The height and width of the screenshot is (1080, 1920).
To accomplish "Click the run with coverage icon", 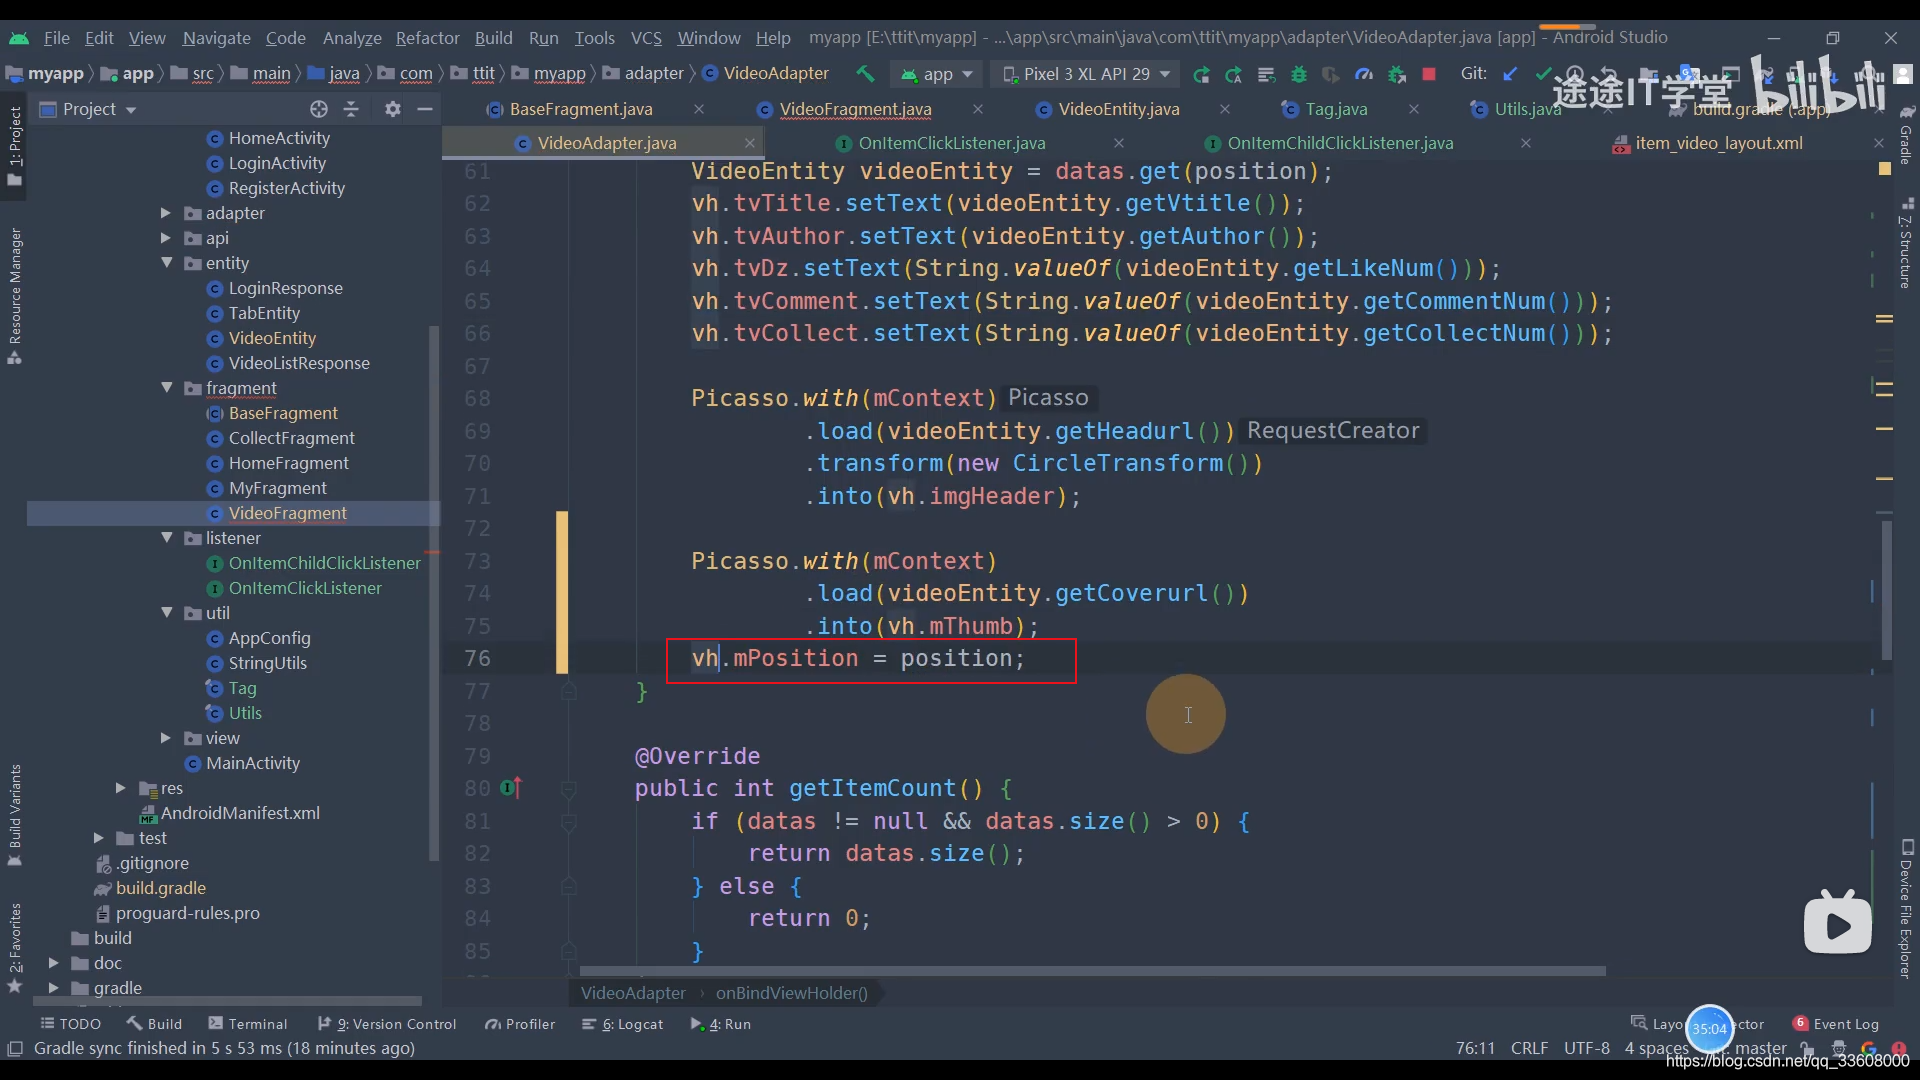I will (x=1331, y=74).
